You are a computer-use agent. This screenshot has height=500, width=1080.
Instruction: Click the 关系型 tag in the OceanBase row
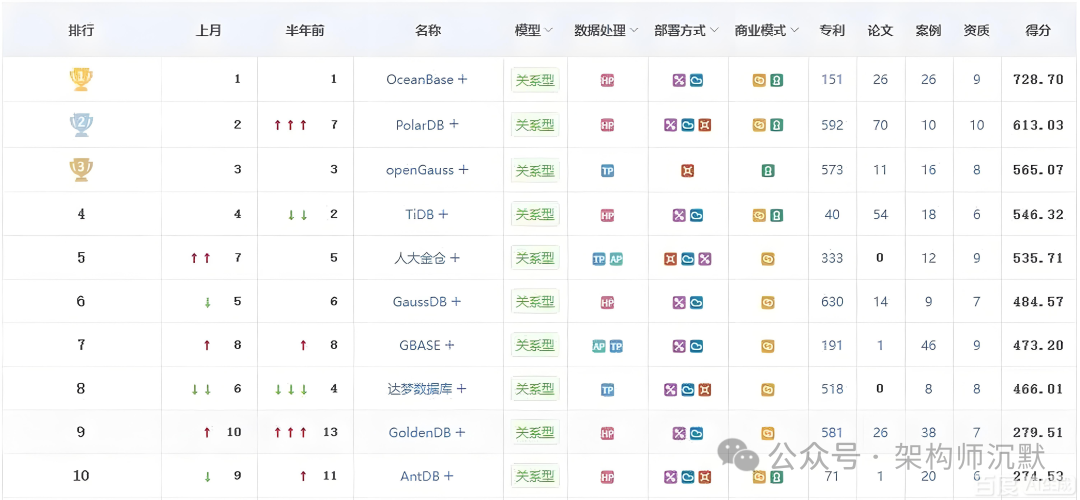pos(535,80)
